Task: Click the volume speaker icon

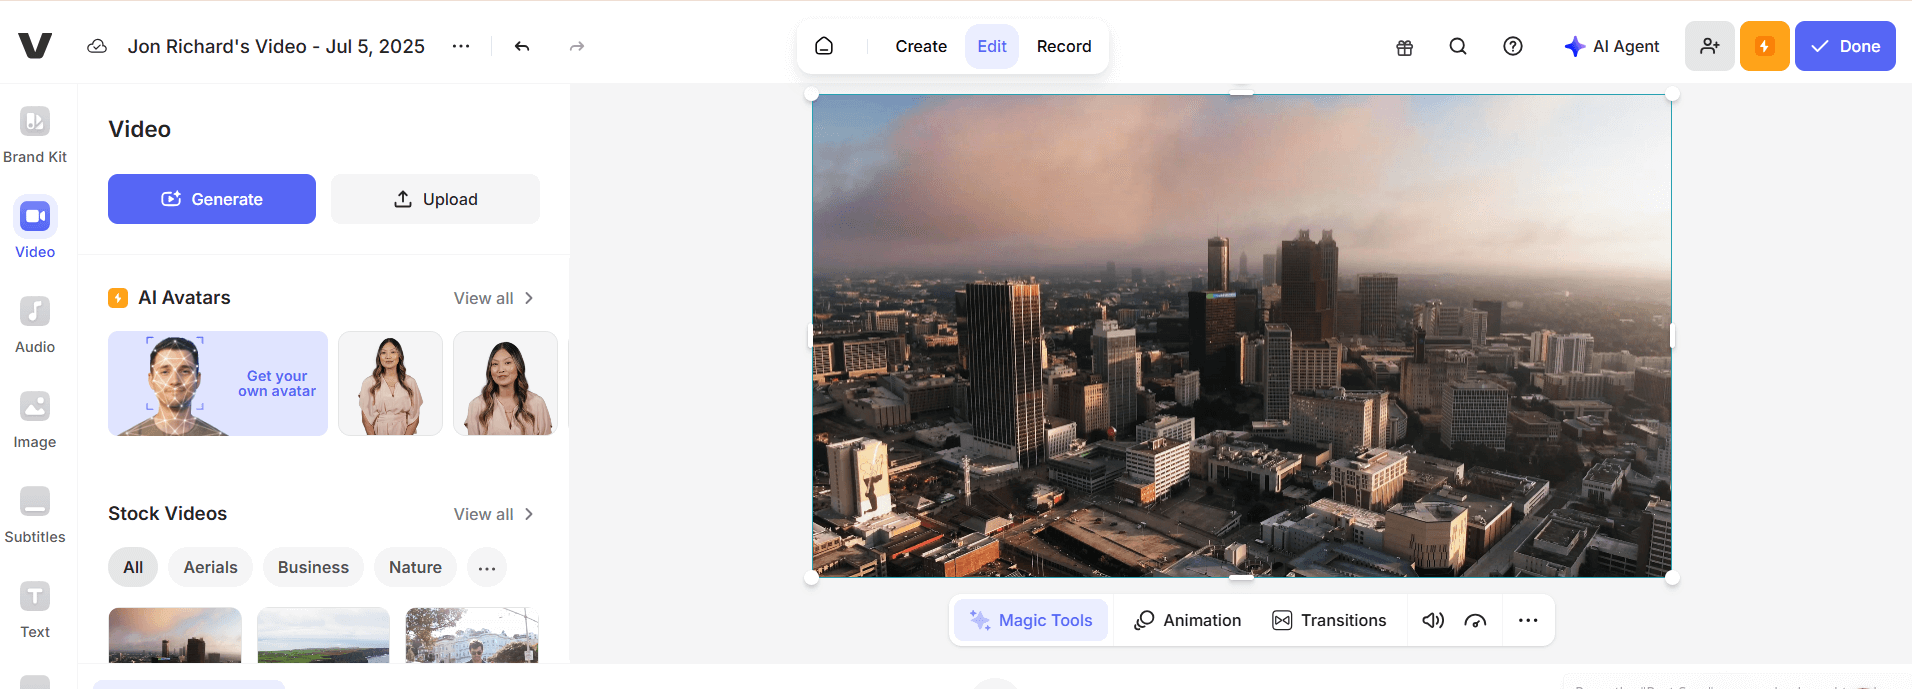Action: point(1433,620)
